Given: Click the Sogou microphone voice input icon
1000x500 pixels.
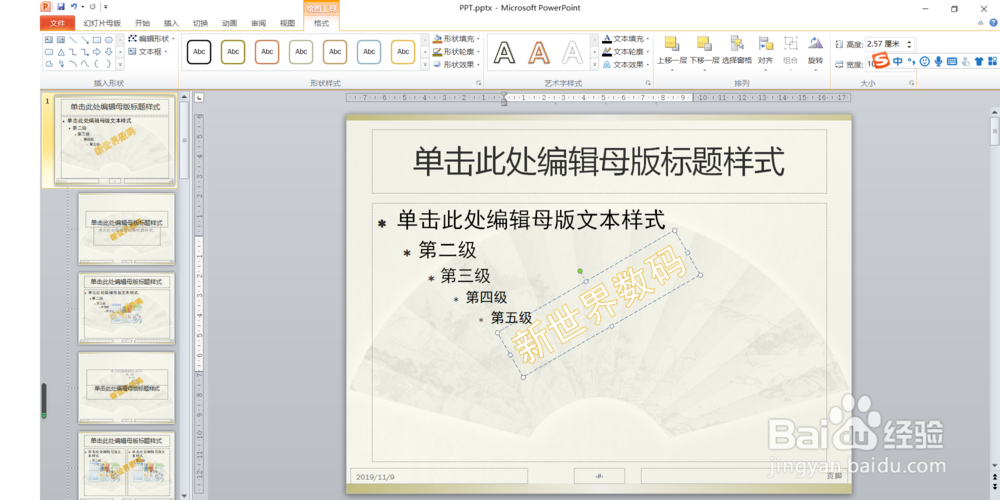Looking at the screenshot, I should pos(938,61).
